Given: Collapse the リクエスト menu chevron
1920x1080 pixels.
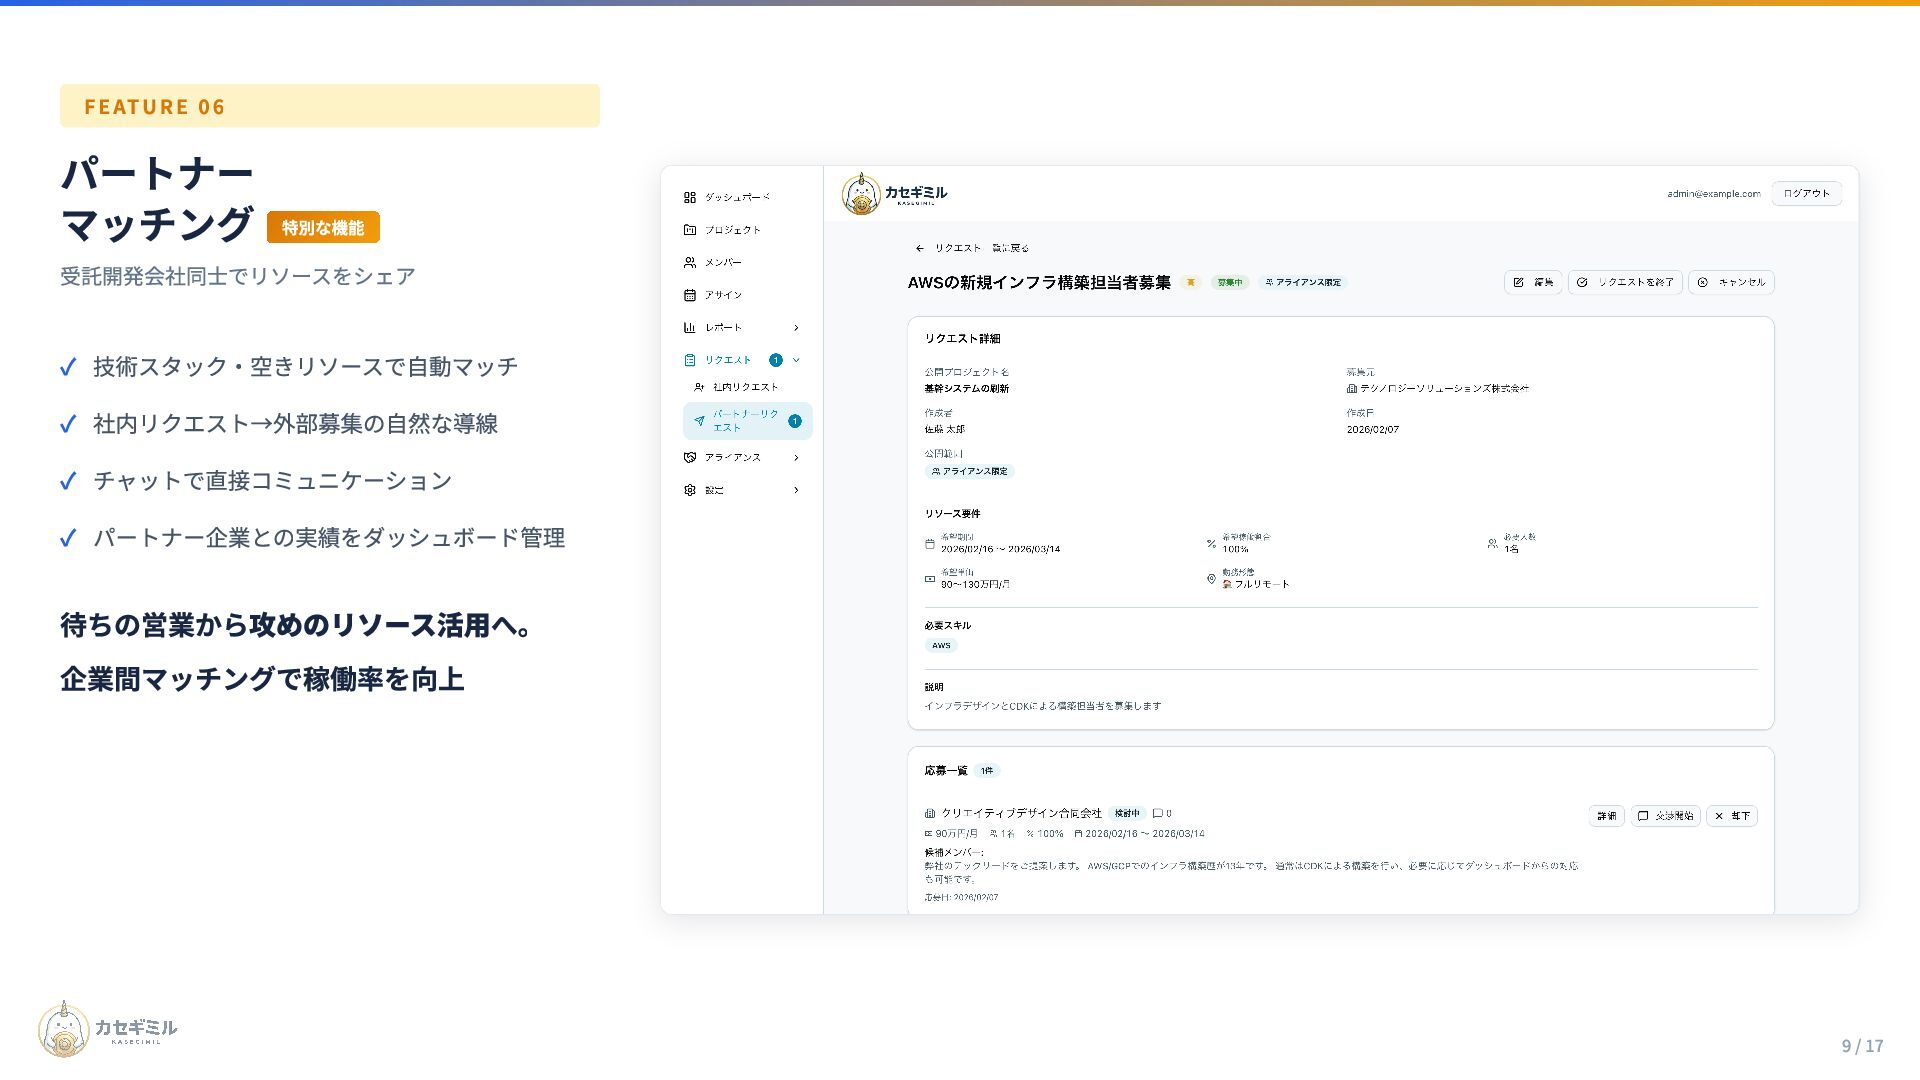Looking at the screenshot, I should pyautogui.click(x=796, y=360).
